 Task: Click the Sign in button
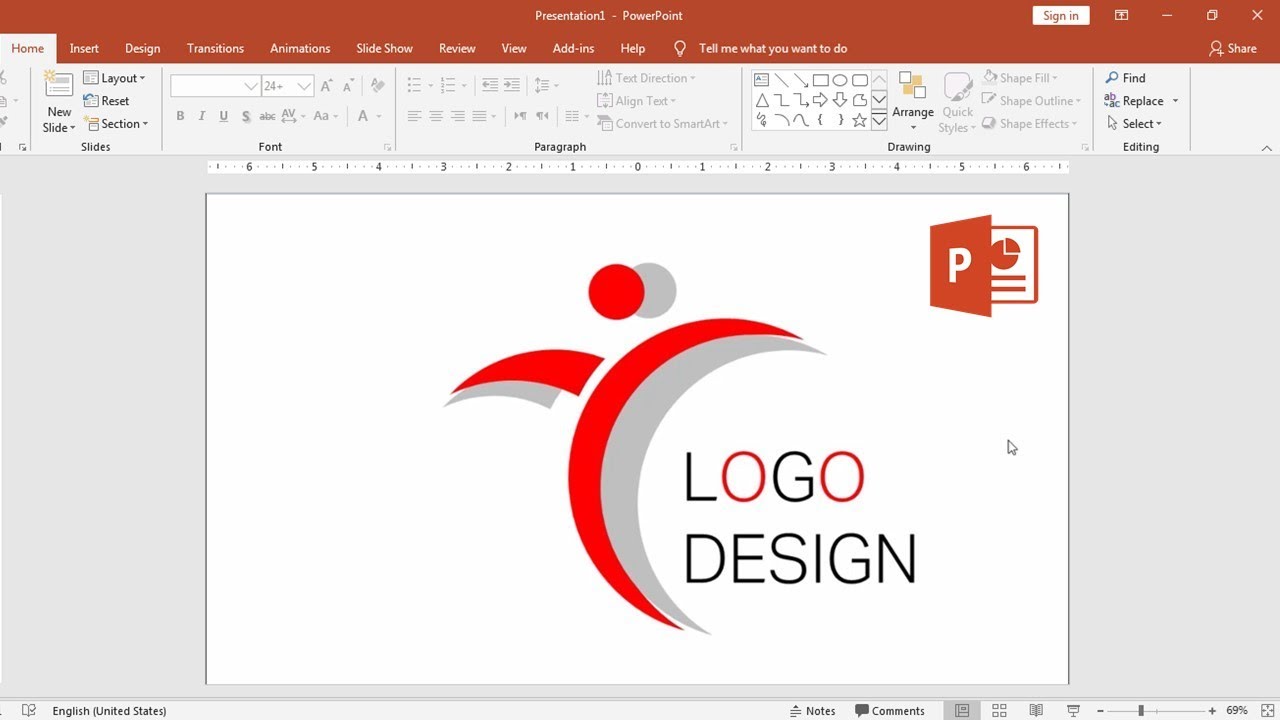[x=1061, y=15]
